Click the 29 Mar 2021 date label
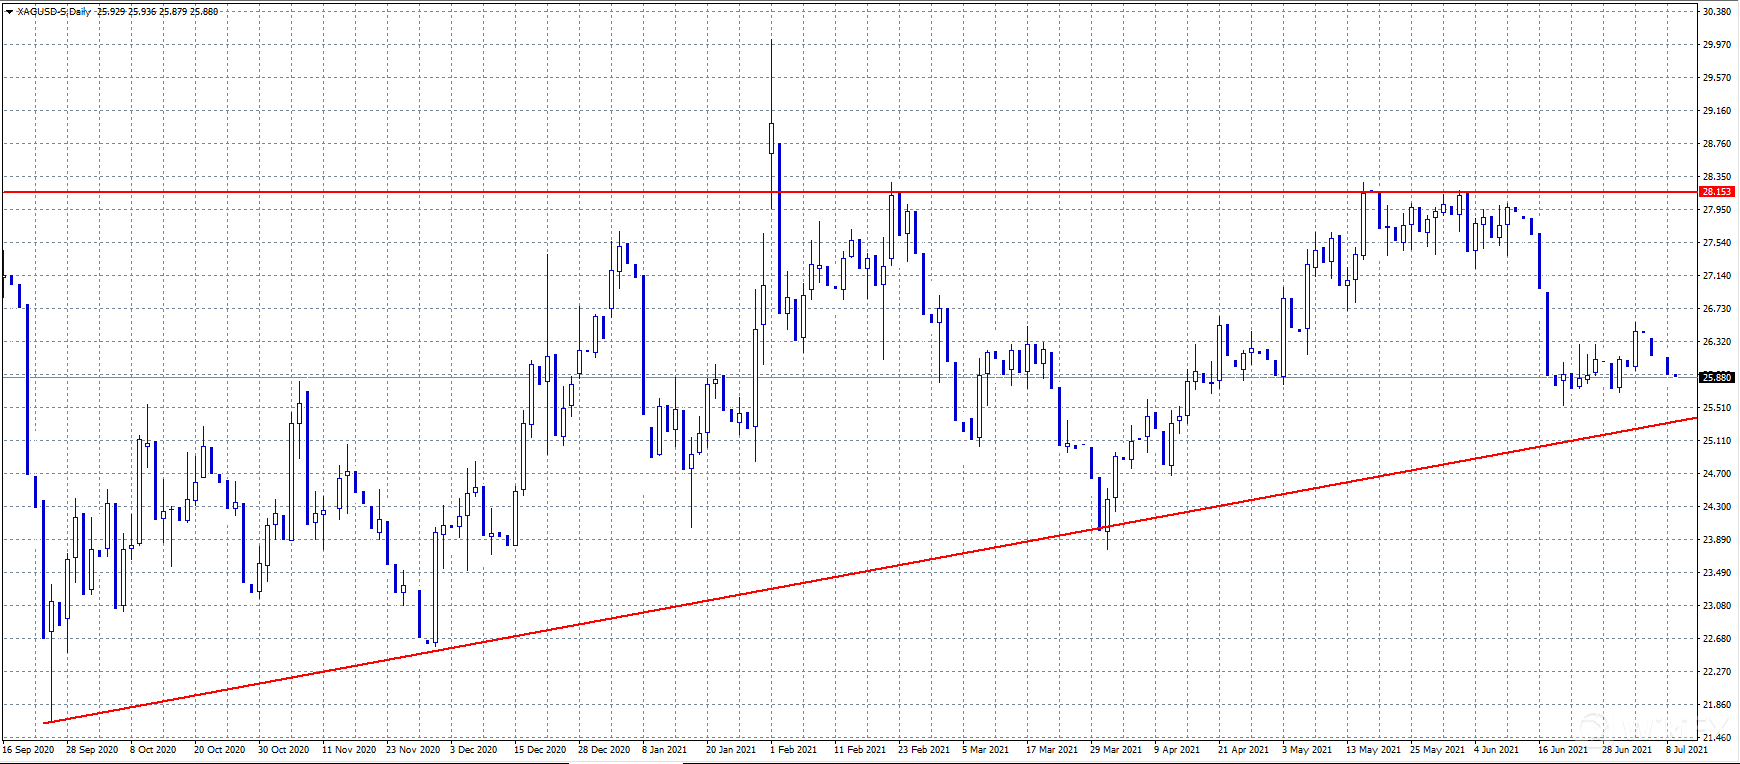This screenshot has width=1740, height=764. 1115,749
